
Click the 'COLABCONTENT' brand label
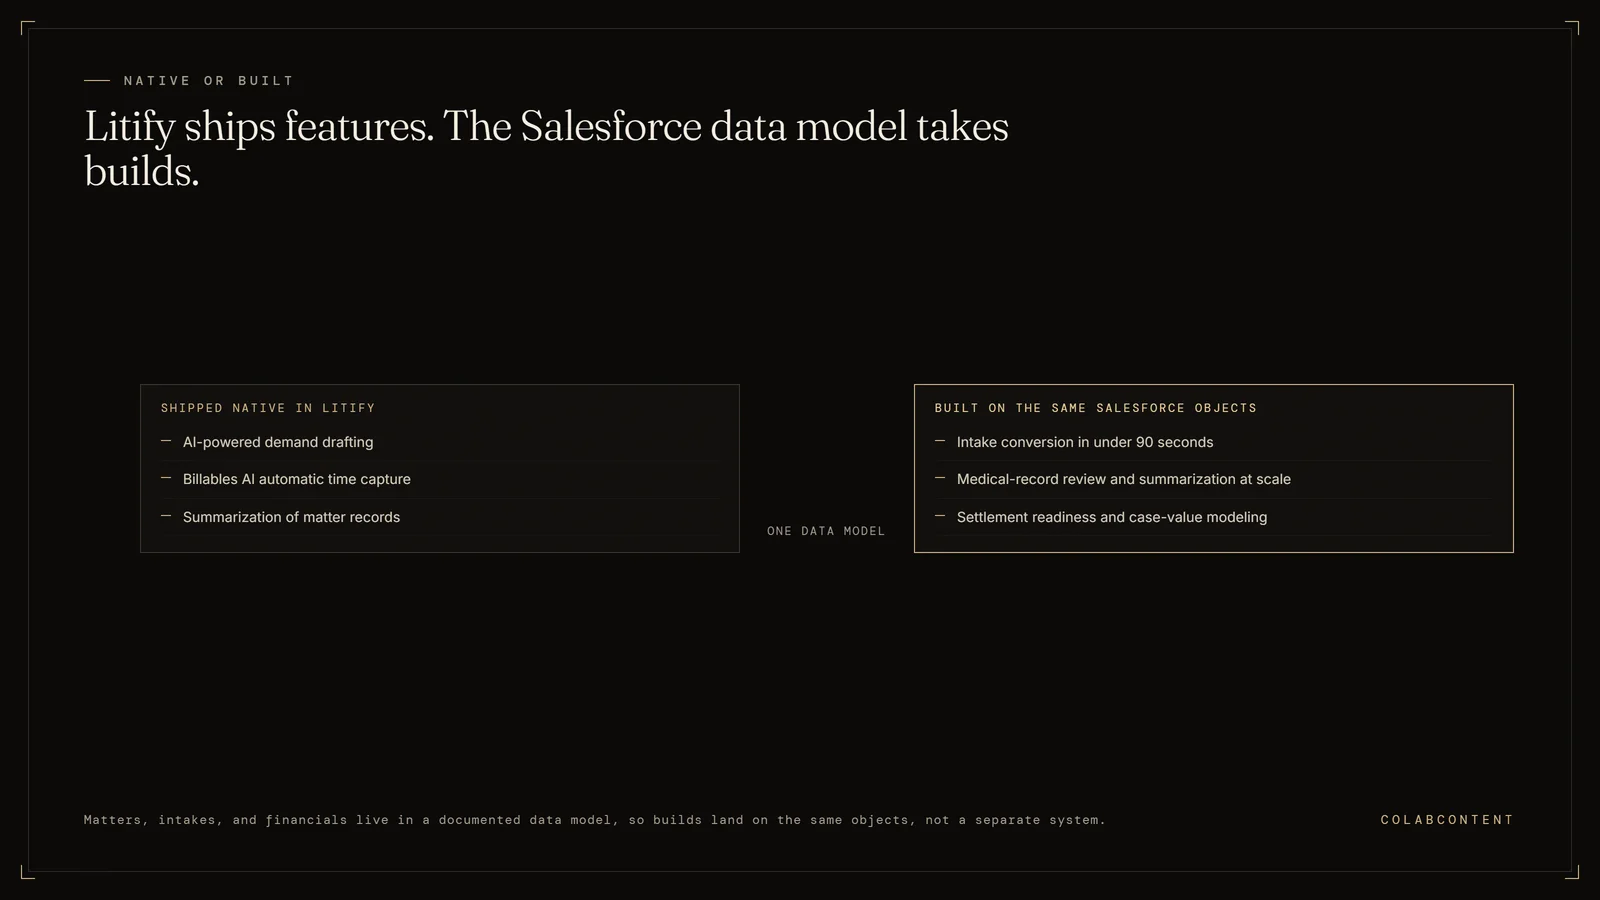pyautogui.click(x=1447, y=820)
